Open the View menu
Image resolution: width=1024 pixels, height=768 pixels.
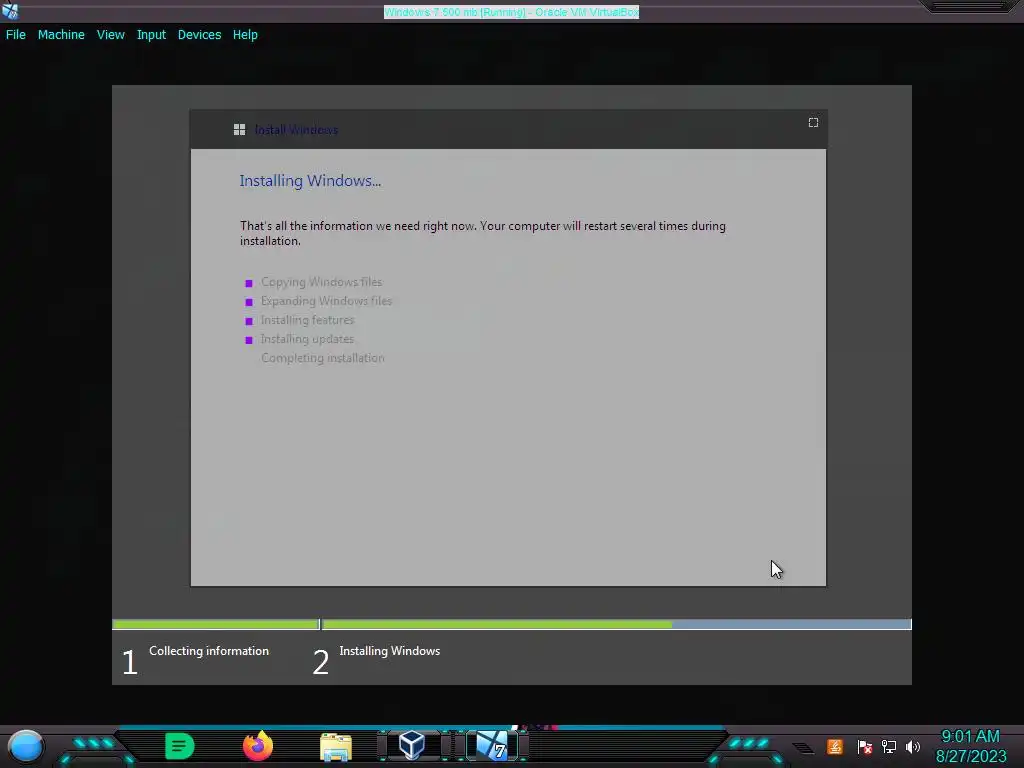click(x=110, y=35)
